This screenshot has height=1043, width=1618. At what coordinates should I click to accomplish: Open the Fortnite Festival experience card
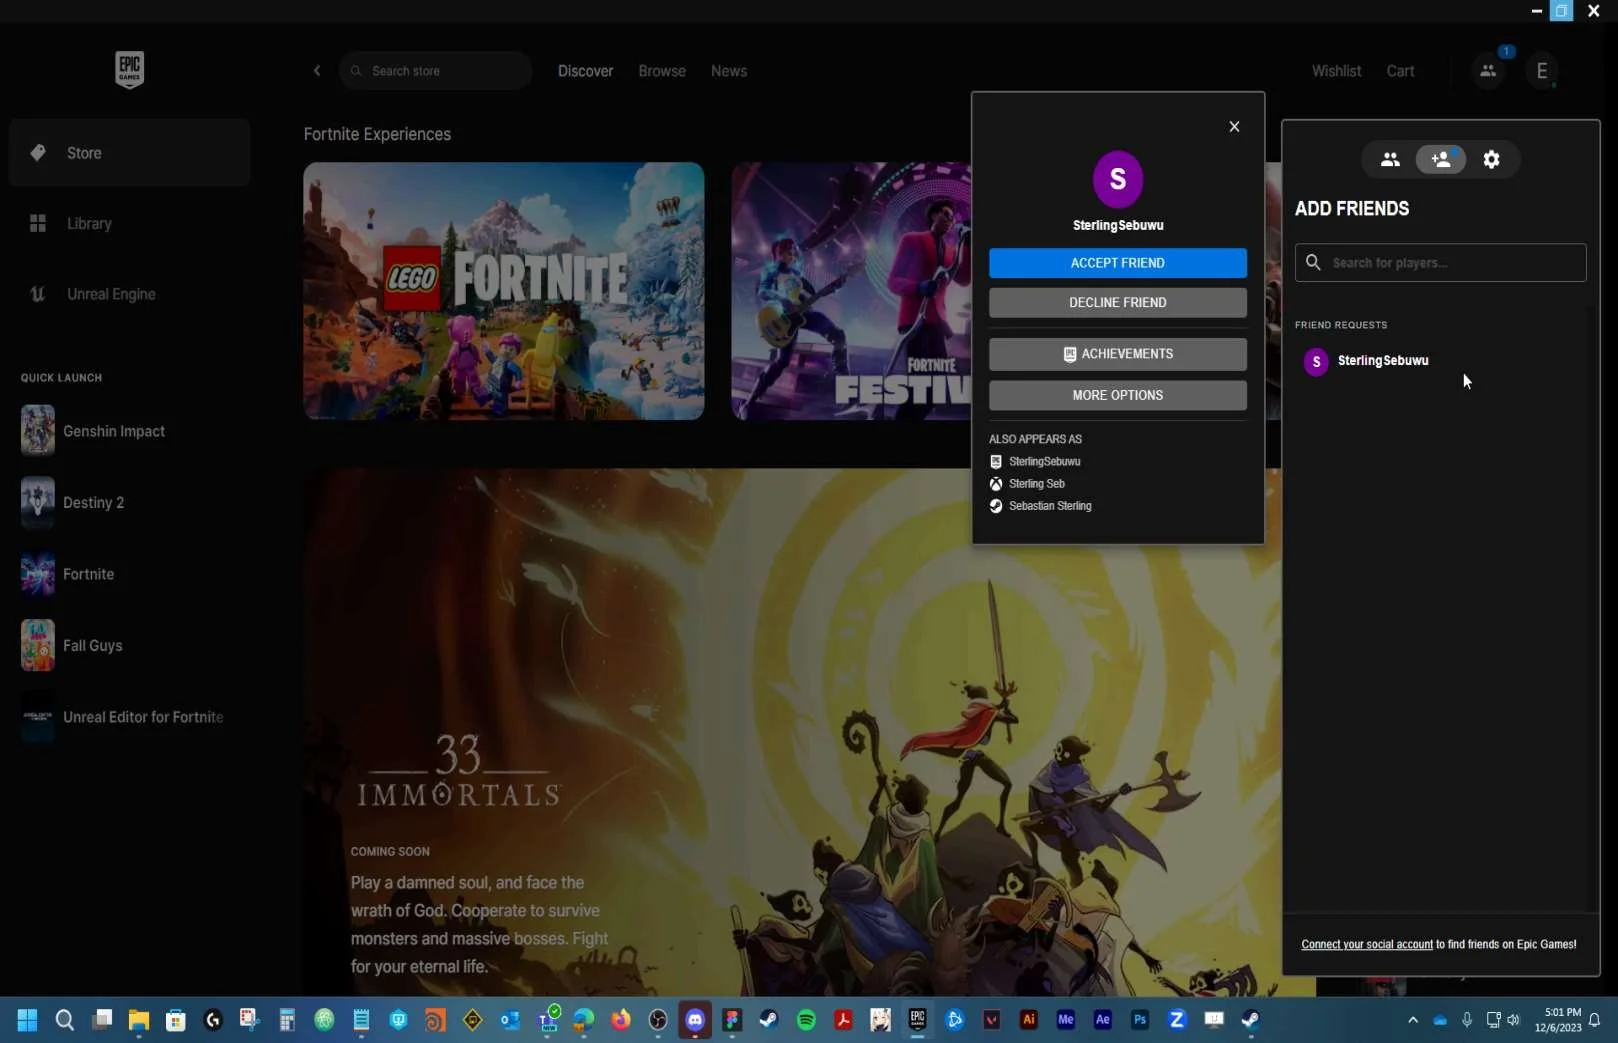[851, 291]
